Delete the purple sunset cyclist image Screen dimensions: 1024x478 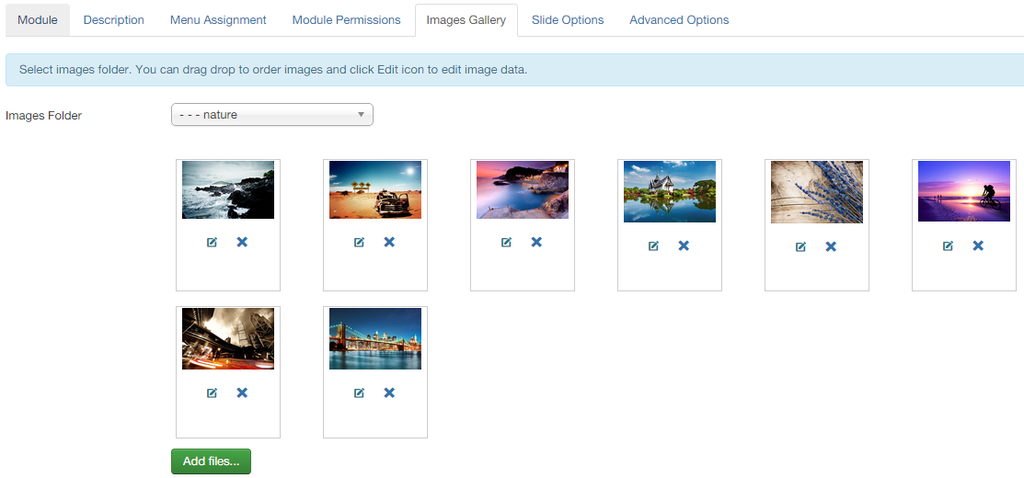978,246
